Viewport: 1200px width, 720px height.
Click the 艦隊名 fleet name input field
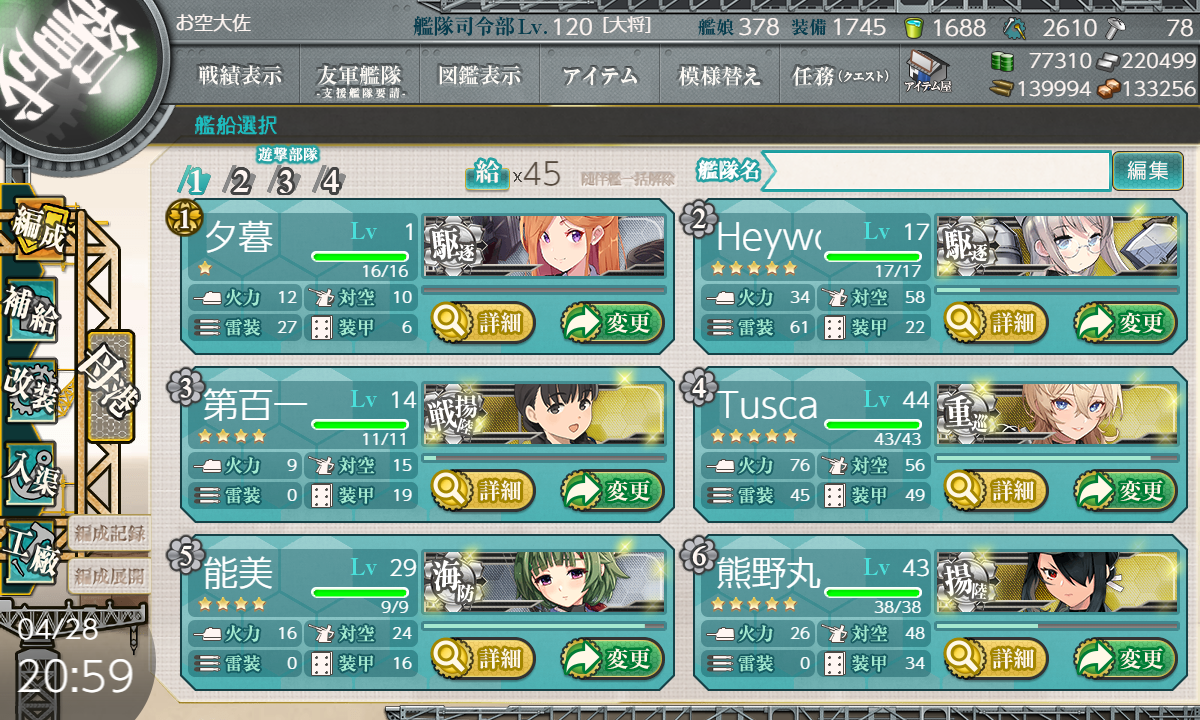[x=936, y=171]
